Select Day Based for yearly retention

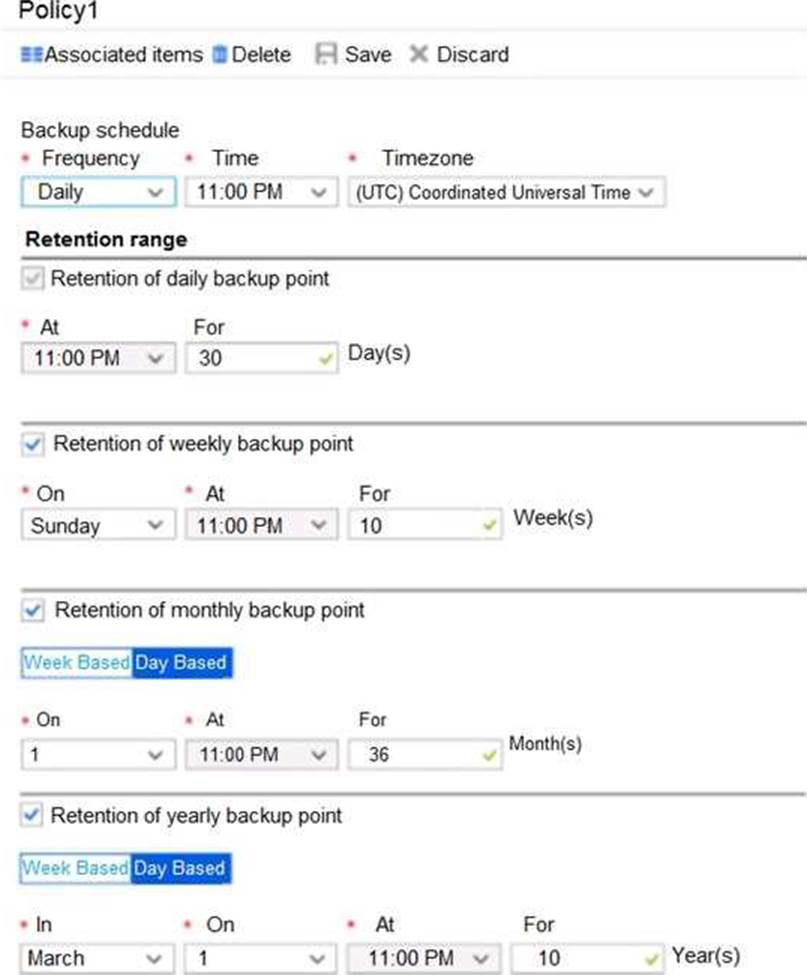pyautogui.click(x=180, y=868)
